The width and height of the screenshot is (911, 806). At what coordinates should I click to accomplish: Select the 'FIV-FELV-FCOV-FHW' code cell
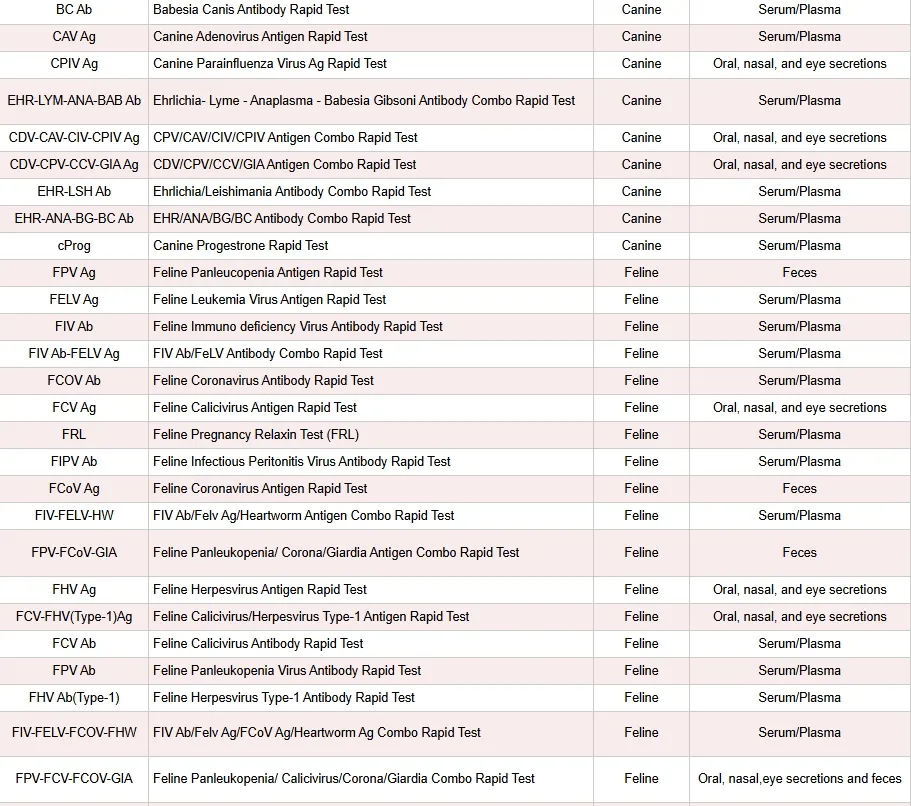74,733
